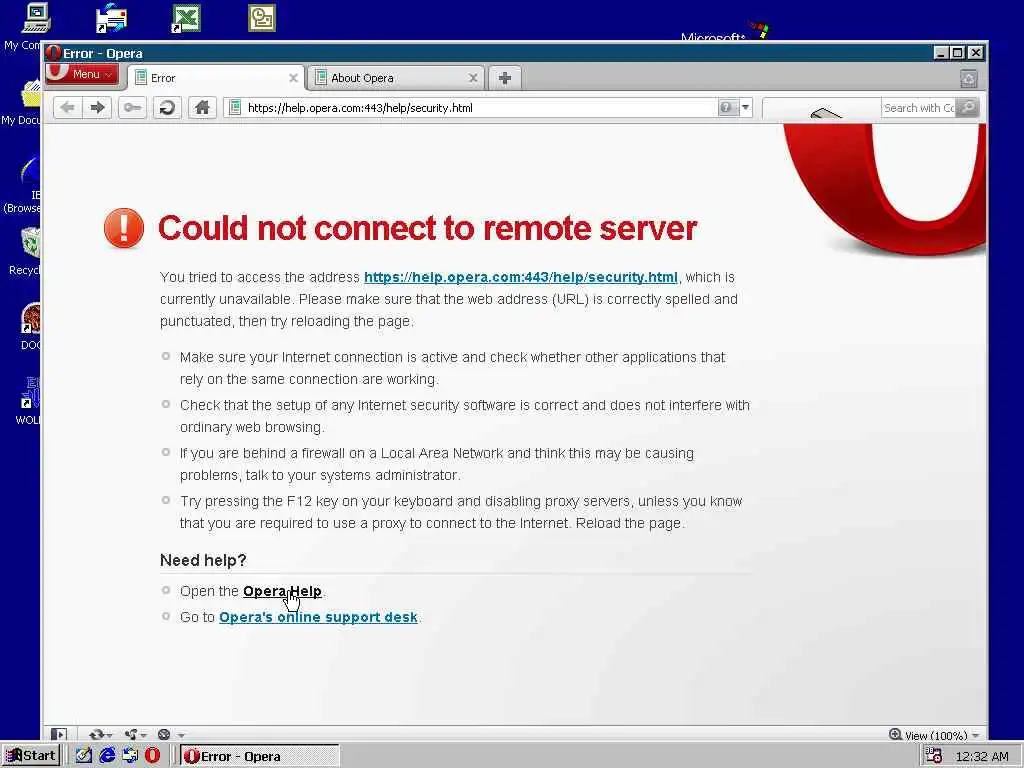This screenshot has width=1024, height=768.
Task: Select the clock-and-card desktop icon
Action: [x=262, y=18]
